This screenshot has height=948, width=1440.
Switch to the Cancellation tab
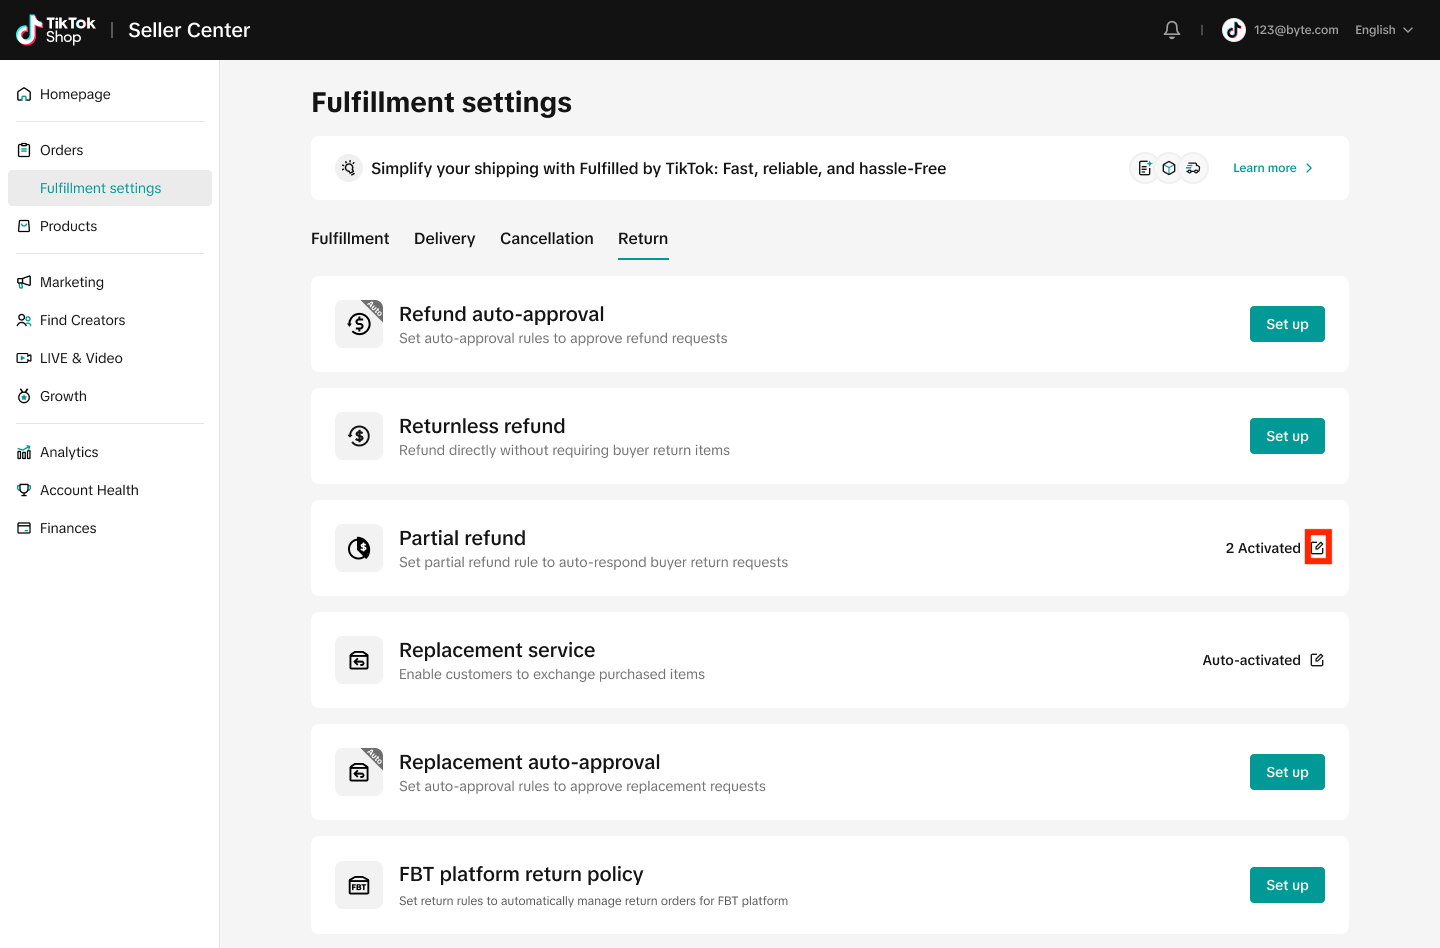tap(546, 239)
